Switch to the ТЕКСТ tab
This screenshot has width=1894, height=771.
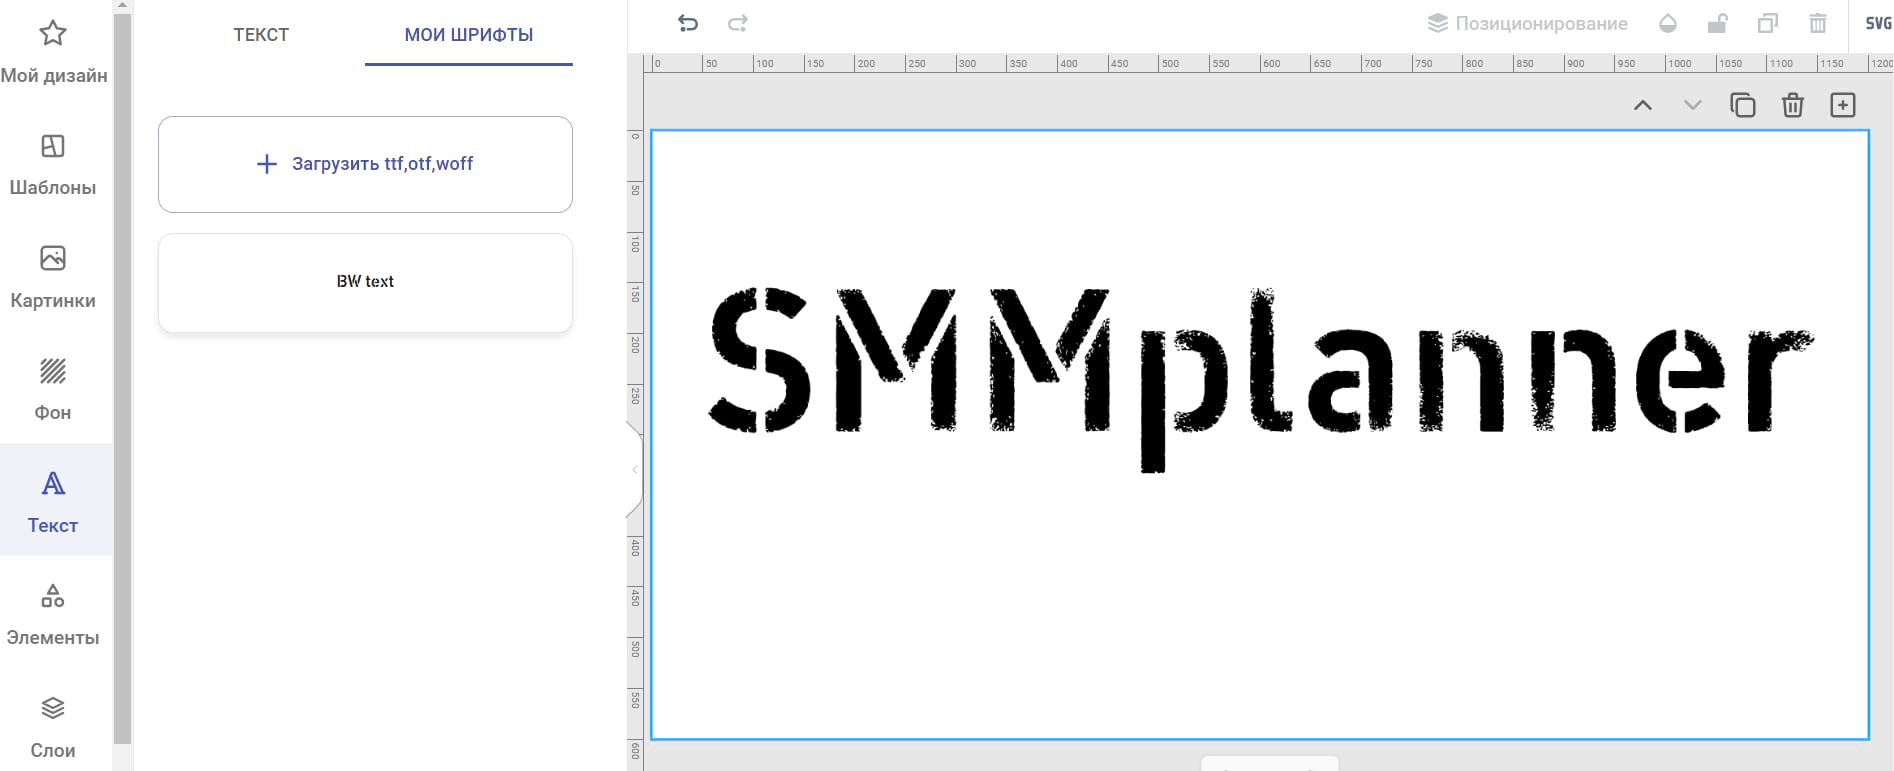(x=261, y=35)
